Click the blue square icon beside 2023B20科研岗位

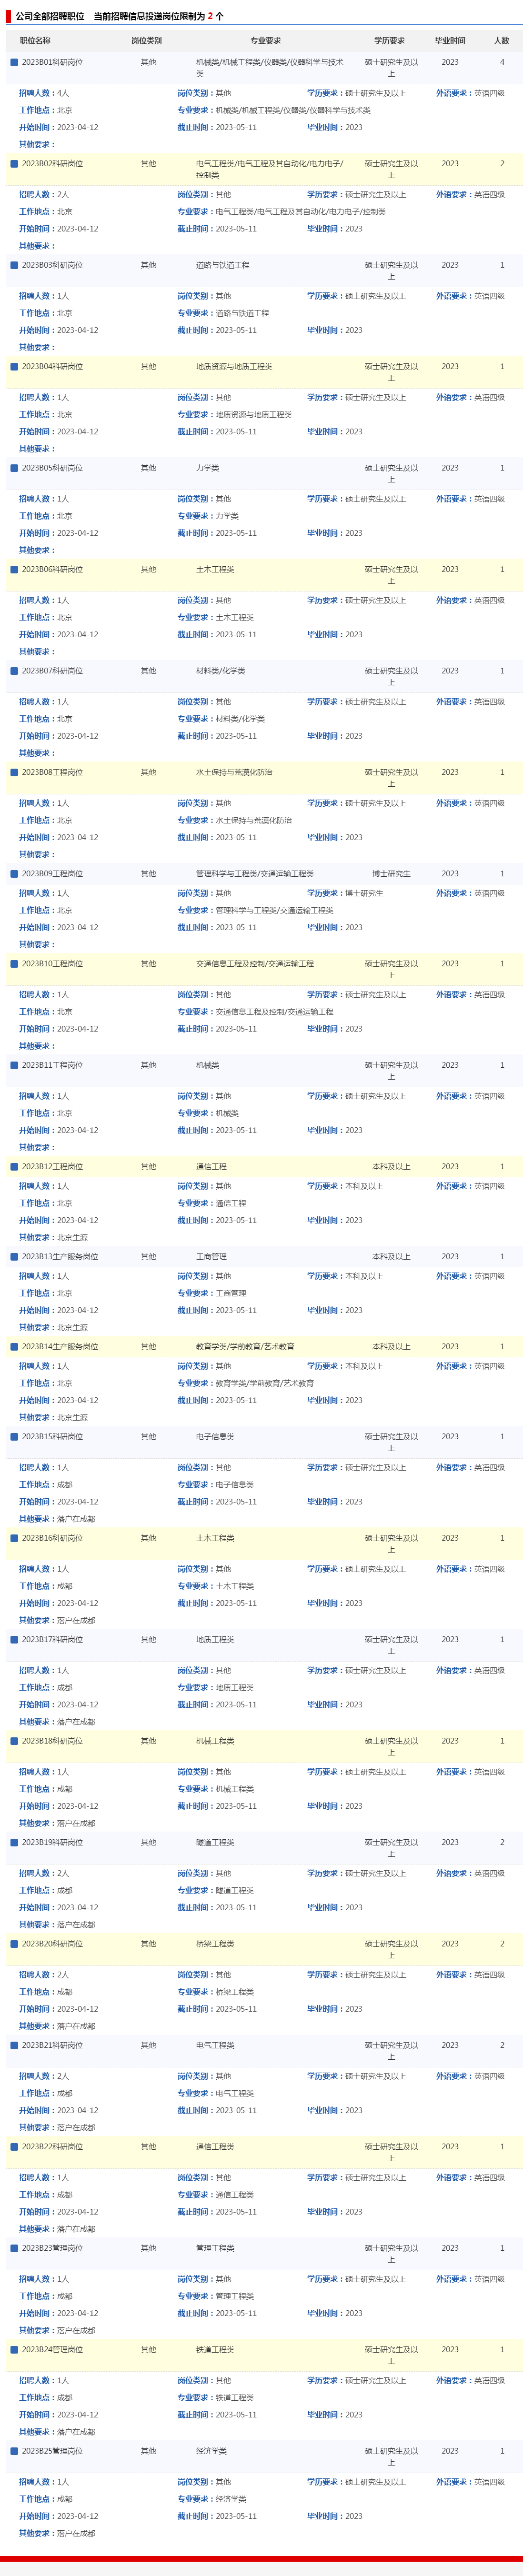point(14,1944)
